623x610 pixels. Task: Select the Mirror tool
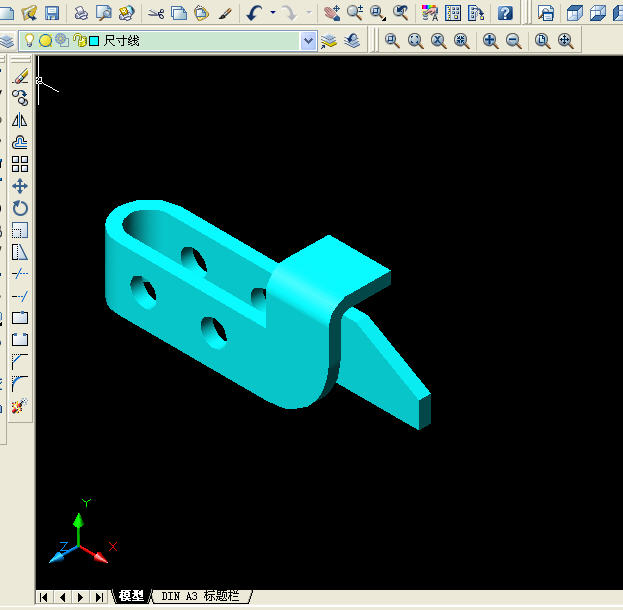click(x=20, y=120)
